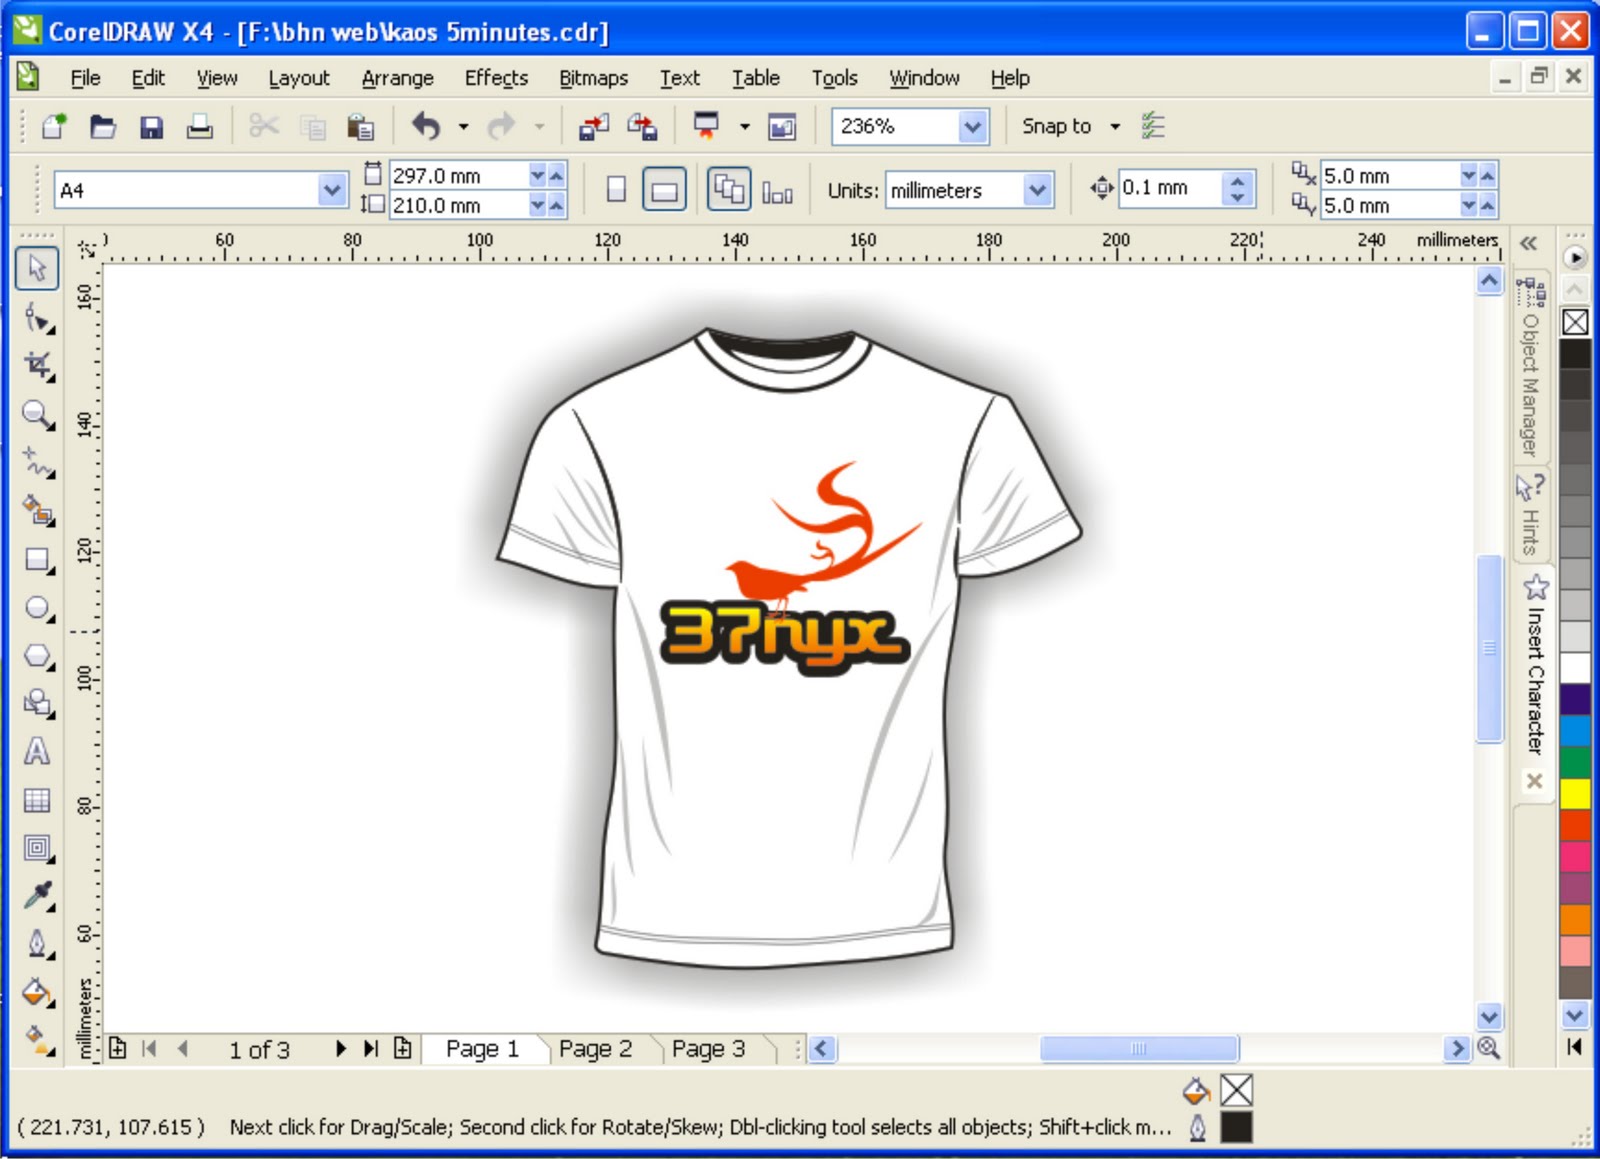This screenshot has height=1159, width=1600.
Task: Pick the green swatch in the palette
Action: click(x=1575, y=762)
